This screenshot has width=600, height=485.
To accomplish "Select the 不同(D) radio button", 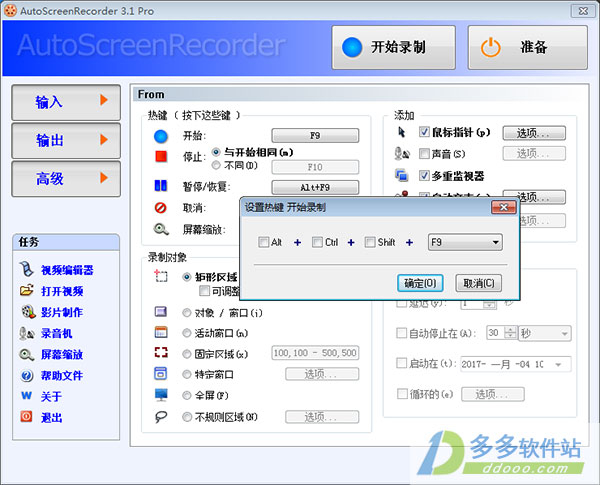I will [x=216, y=165].
